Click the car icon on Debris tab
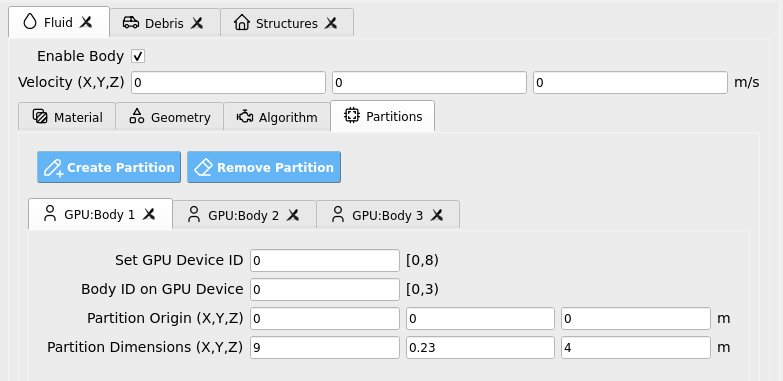Screen dimensions: 783x381 [x=131, y=22]
